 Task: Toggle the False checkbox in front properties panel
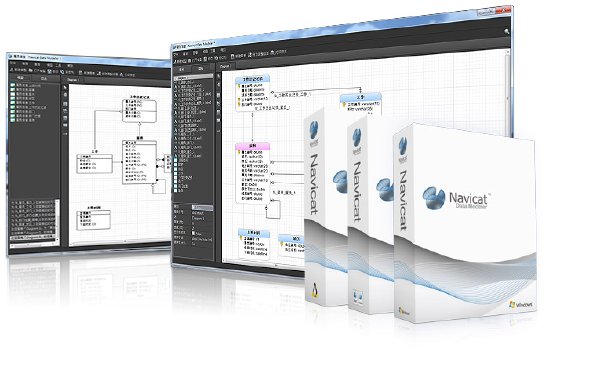point(193,233)
